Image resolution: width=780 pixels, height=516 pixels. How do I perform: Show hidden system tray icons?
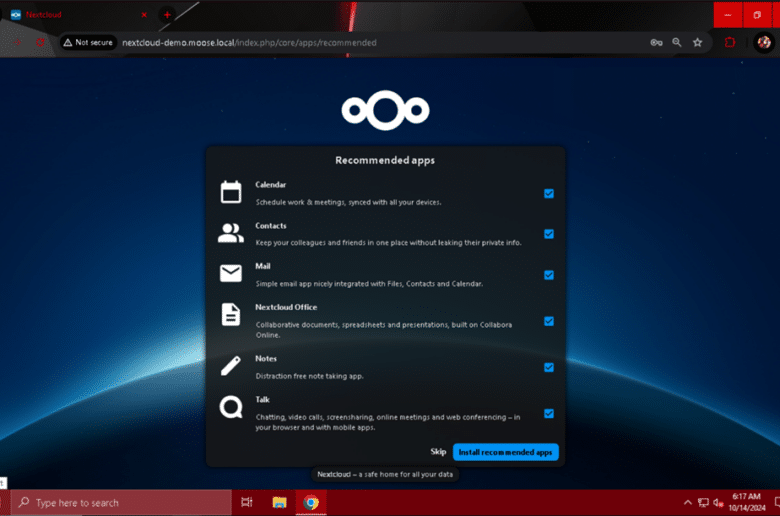pyautogui.click(x=687, y=503)
